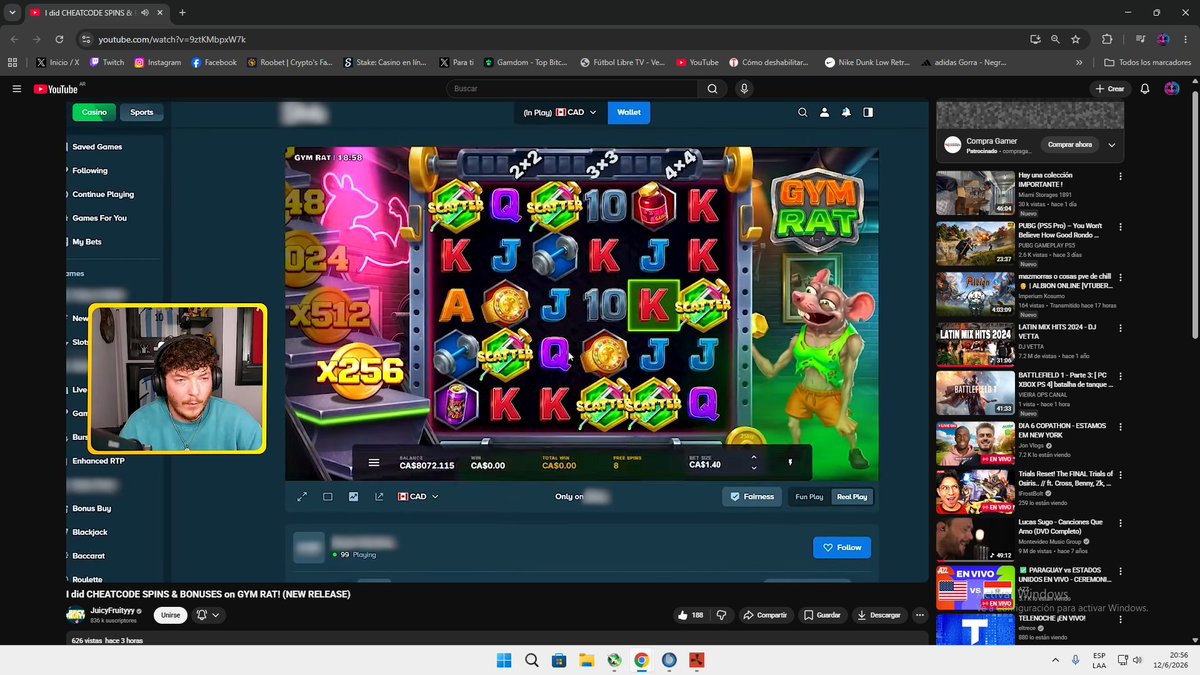The width and height of the screenshot is (1200, 675).
Task: Click the Crear button on YouTube
Action: click(x=1110, y=89)
